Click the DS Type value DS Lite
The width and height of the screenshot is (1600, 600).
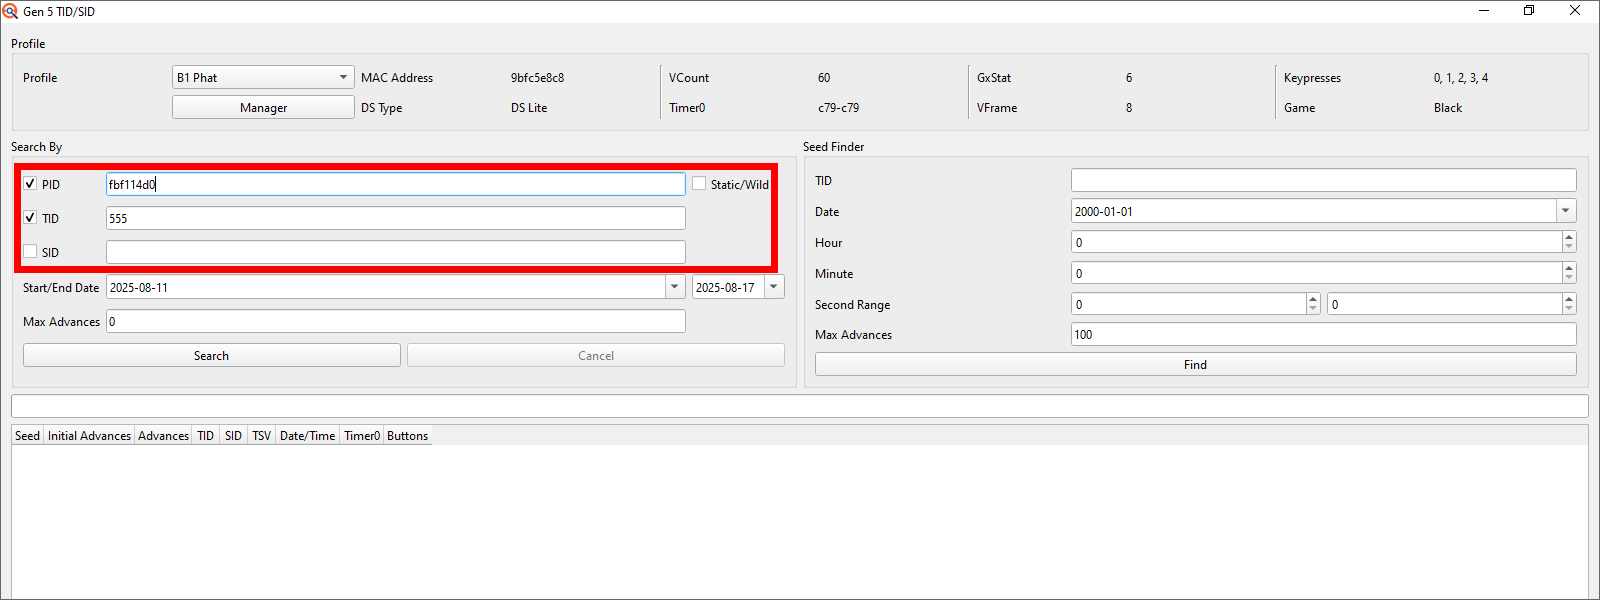(x=529, y=107)
